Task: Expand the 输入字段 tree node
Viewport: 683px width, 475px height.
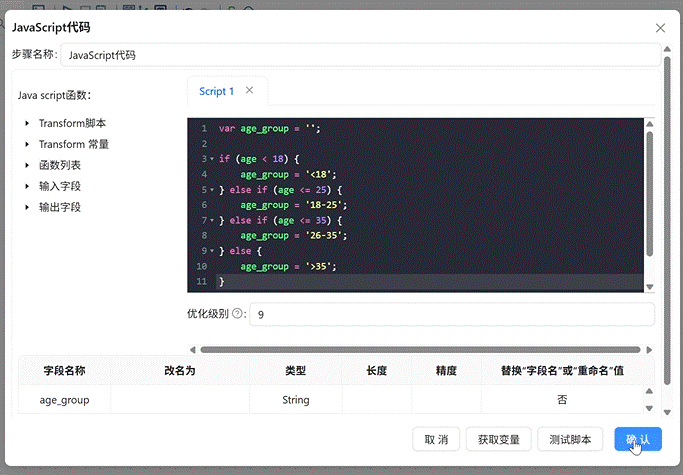Action: [x=27, y=186]
